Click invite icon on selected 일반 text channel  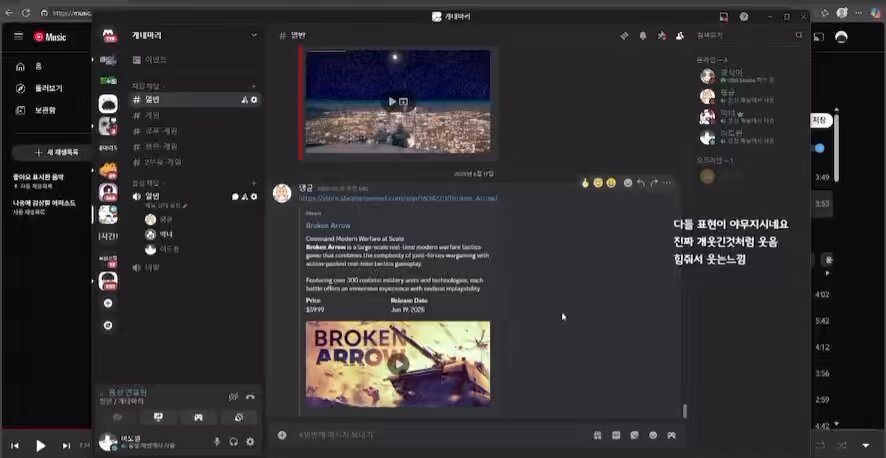click(245, 100)
